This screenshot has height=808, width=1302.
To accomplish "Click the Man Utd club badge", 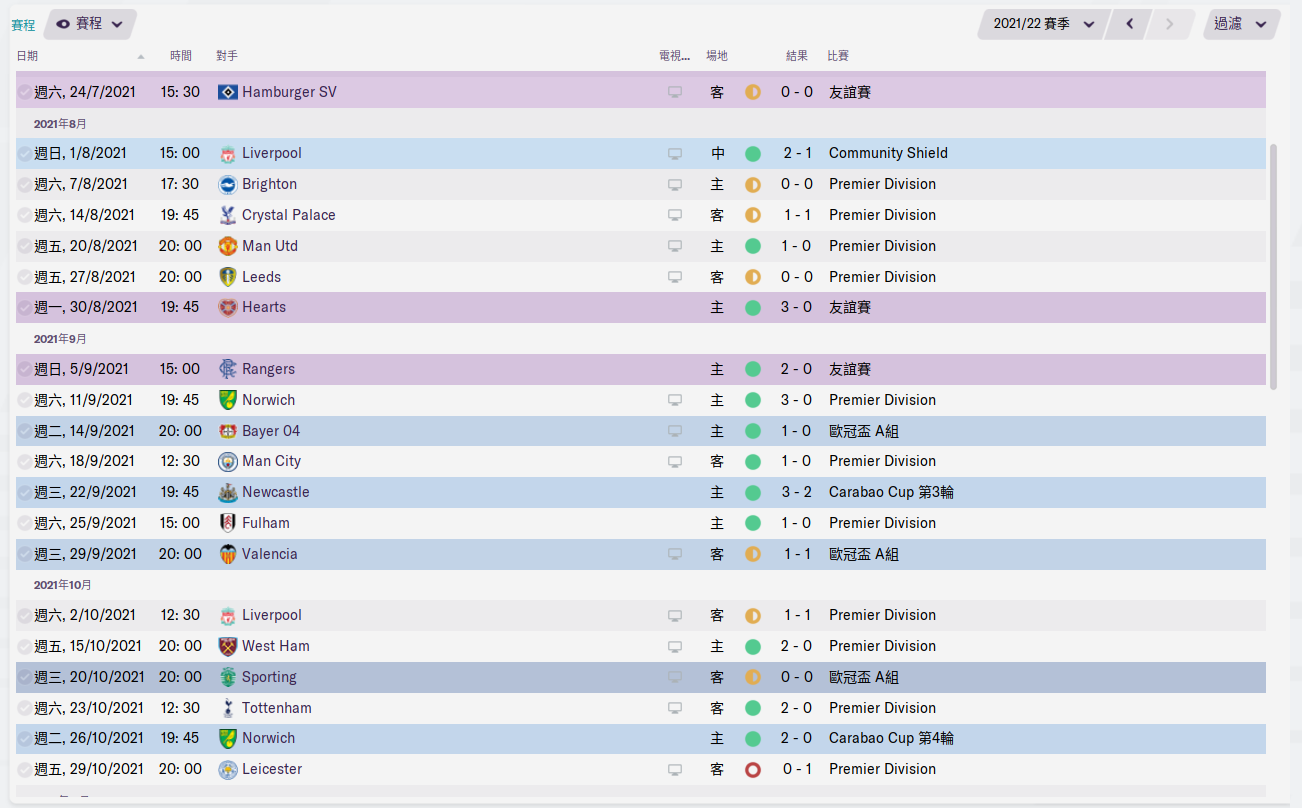I will point(228,246).
